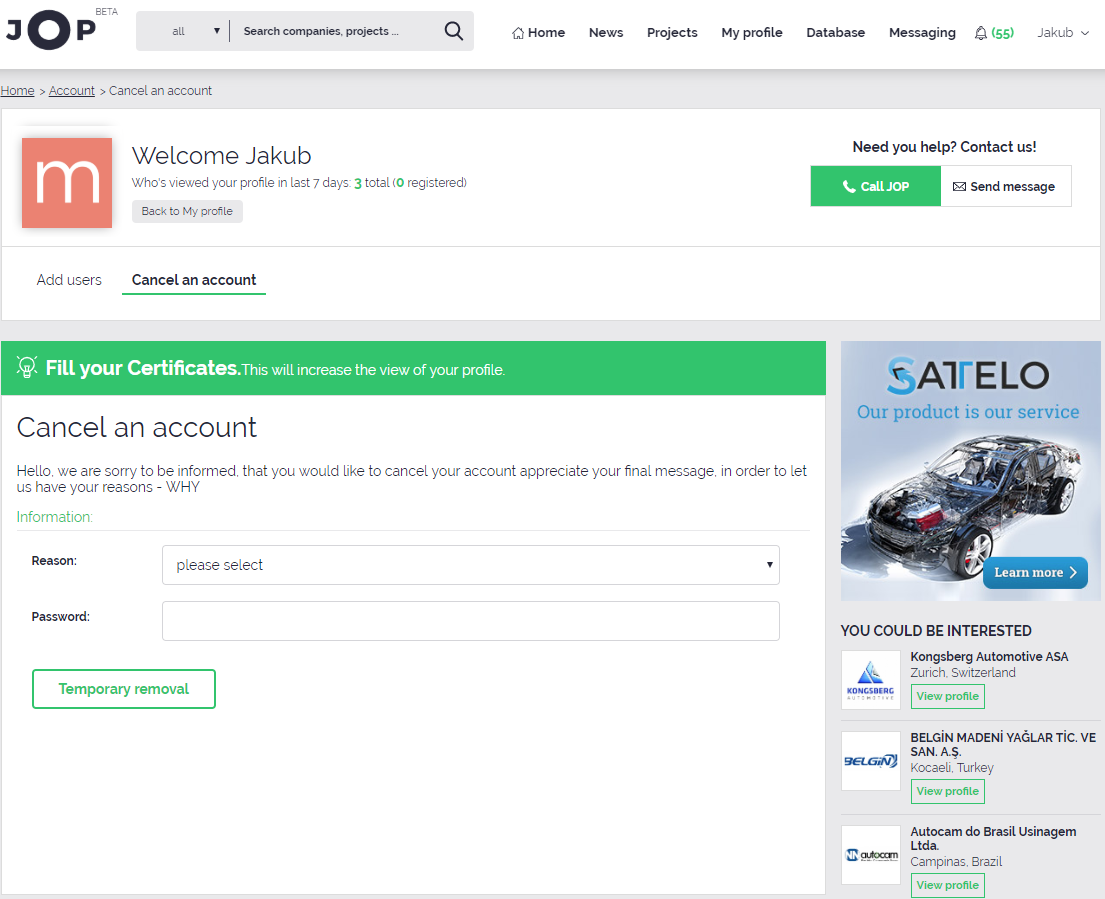Open the Database navigation item
Screen dimensions: 1105x899
click(x=836, y=32)
